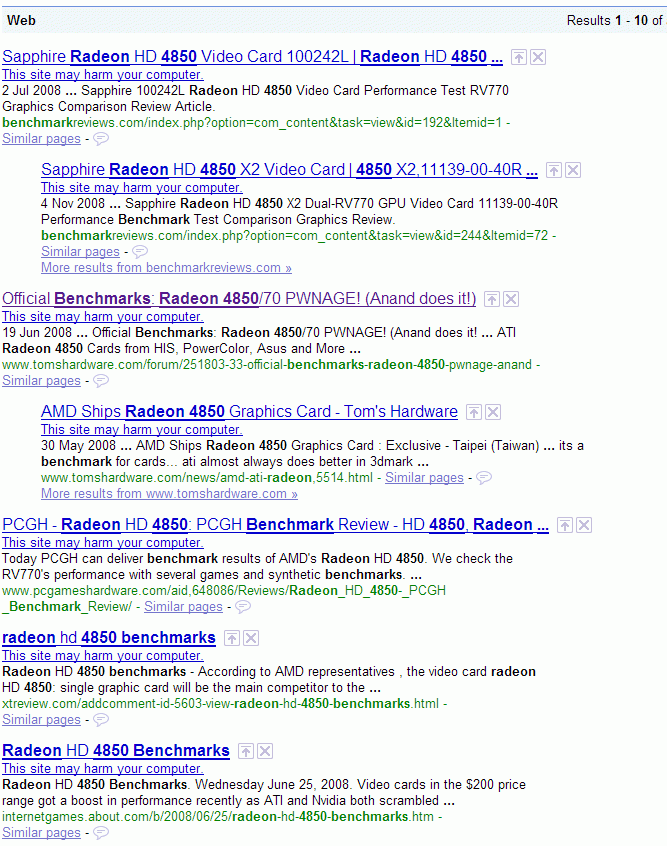Open comment bubble for Official Benchmarks forum result

coord(101,381)
